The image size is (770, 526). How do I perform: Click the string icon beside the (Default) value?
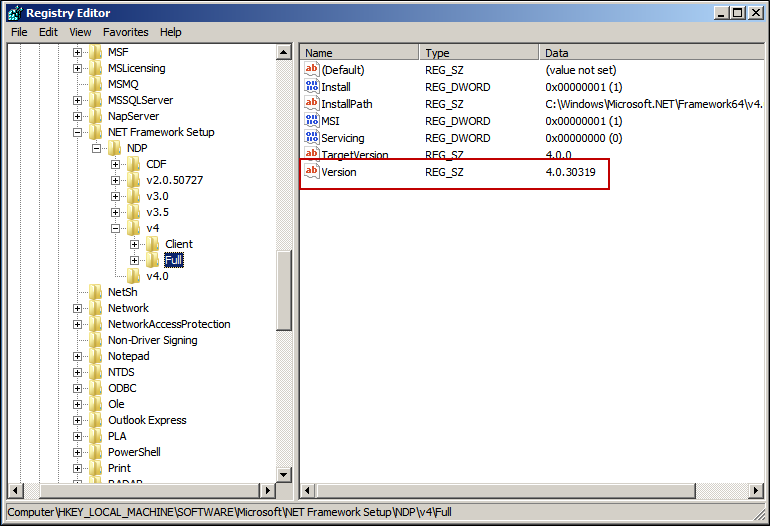point(312,69)
